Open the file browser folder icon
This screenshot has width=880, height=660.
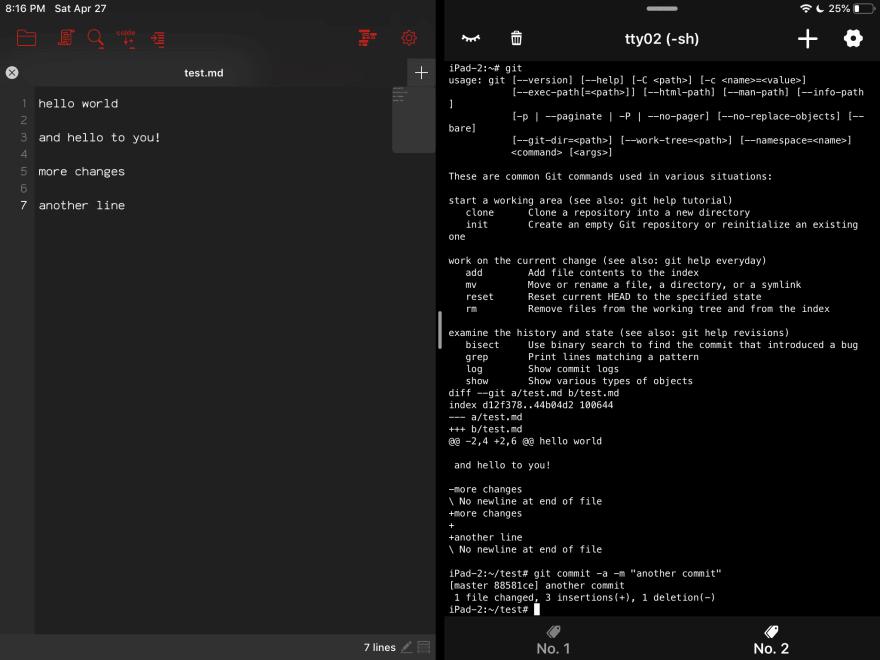tap(26, 39)
